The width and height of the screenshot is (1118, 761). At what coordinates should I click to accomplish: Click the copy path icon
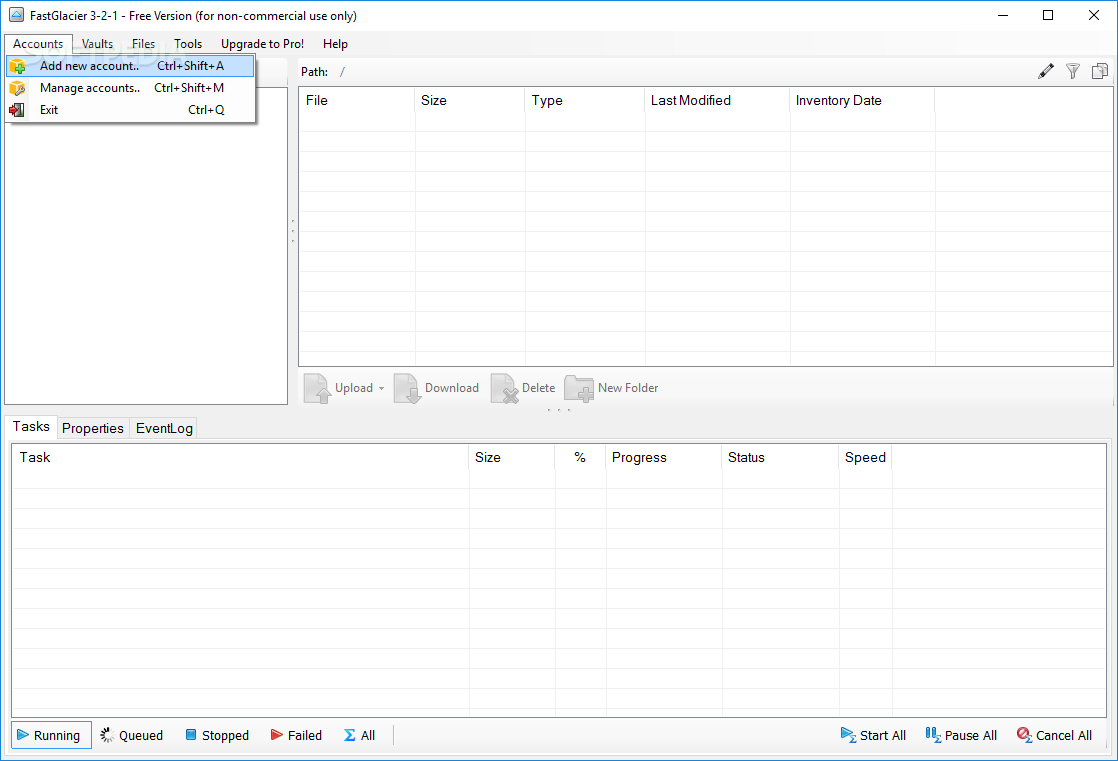point(1099,71)
